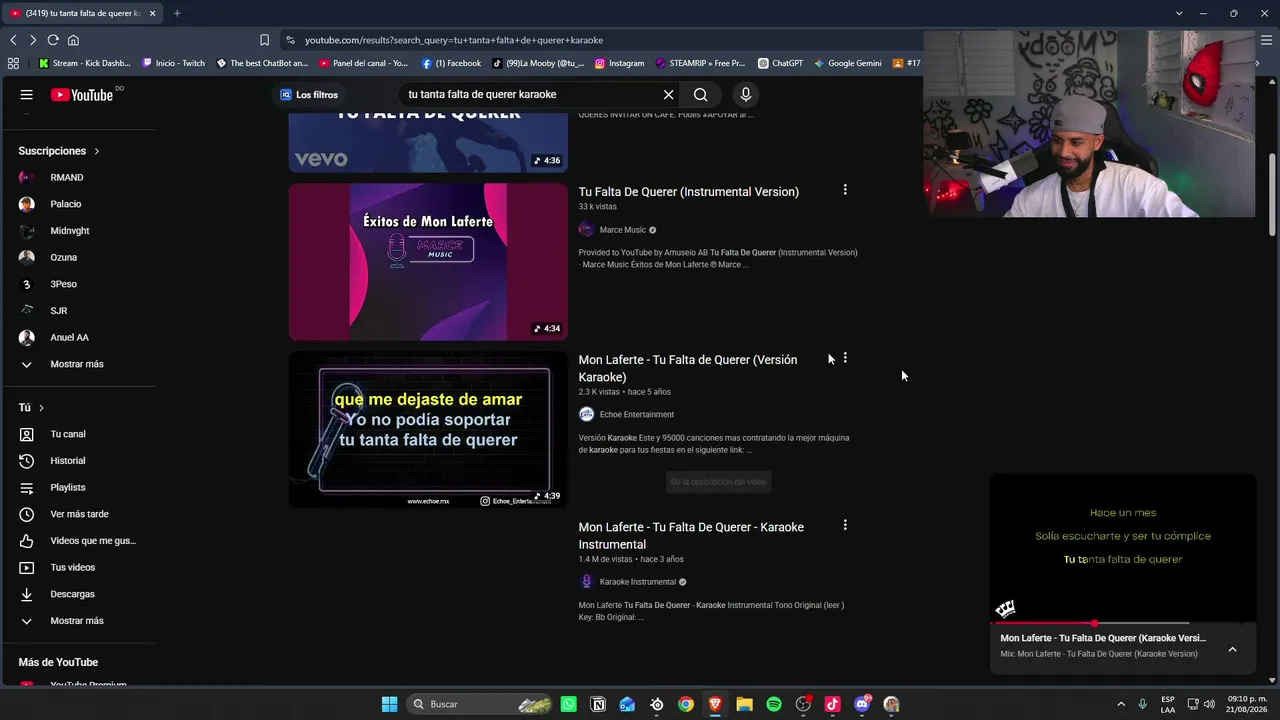Open the miniplayer video title
Viewport: 1280px width, 720px height.
(1103, 638)
